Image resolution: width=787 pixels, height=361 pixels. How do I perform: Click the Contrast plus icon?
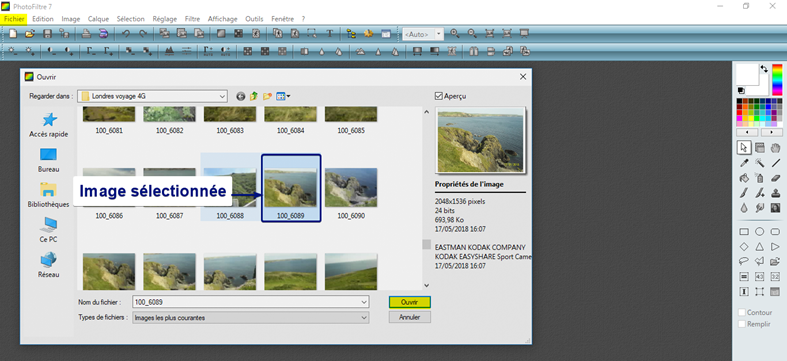[x=69, y=51]
